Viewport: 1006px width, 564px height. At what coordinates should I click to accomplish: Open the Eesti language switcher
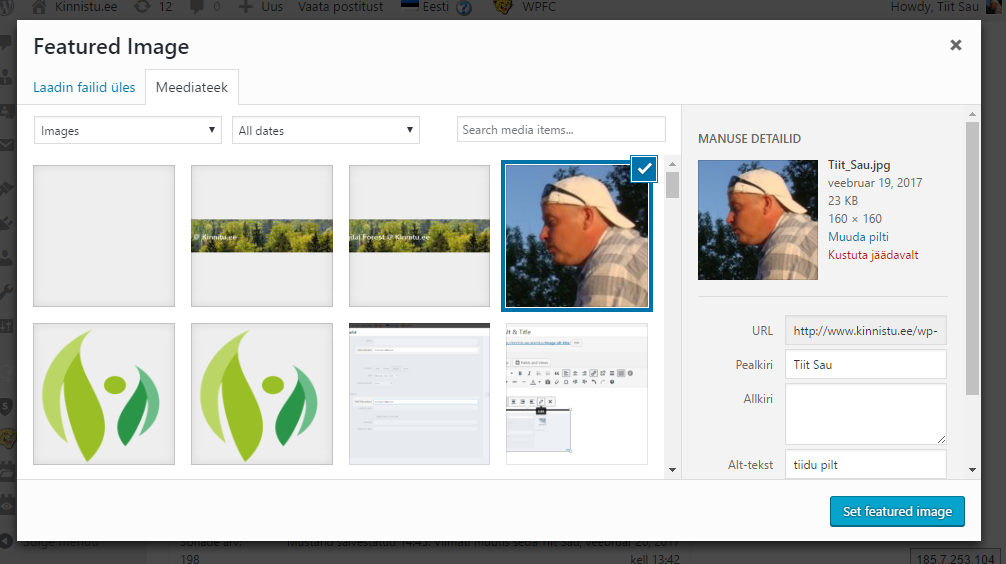425,6
